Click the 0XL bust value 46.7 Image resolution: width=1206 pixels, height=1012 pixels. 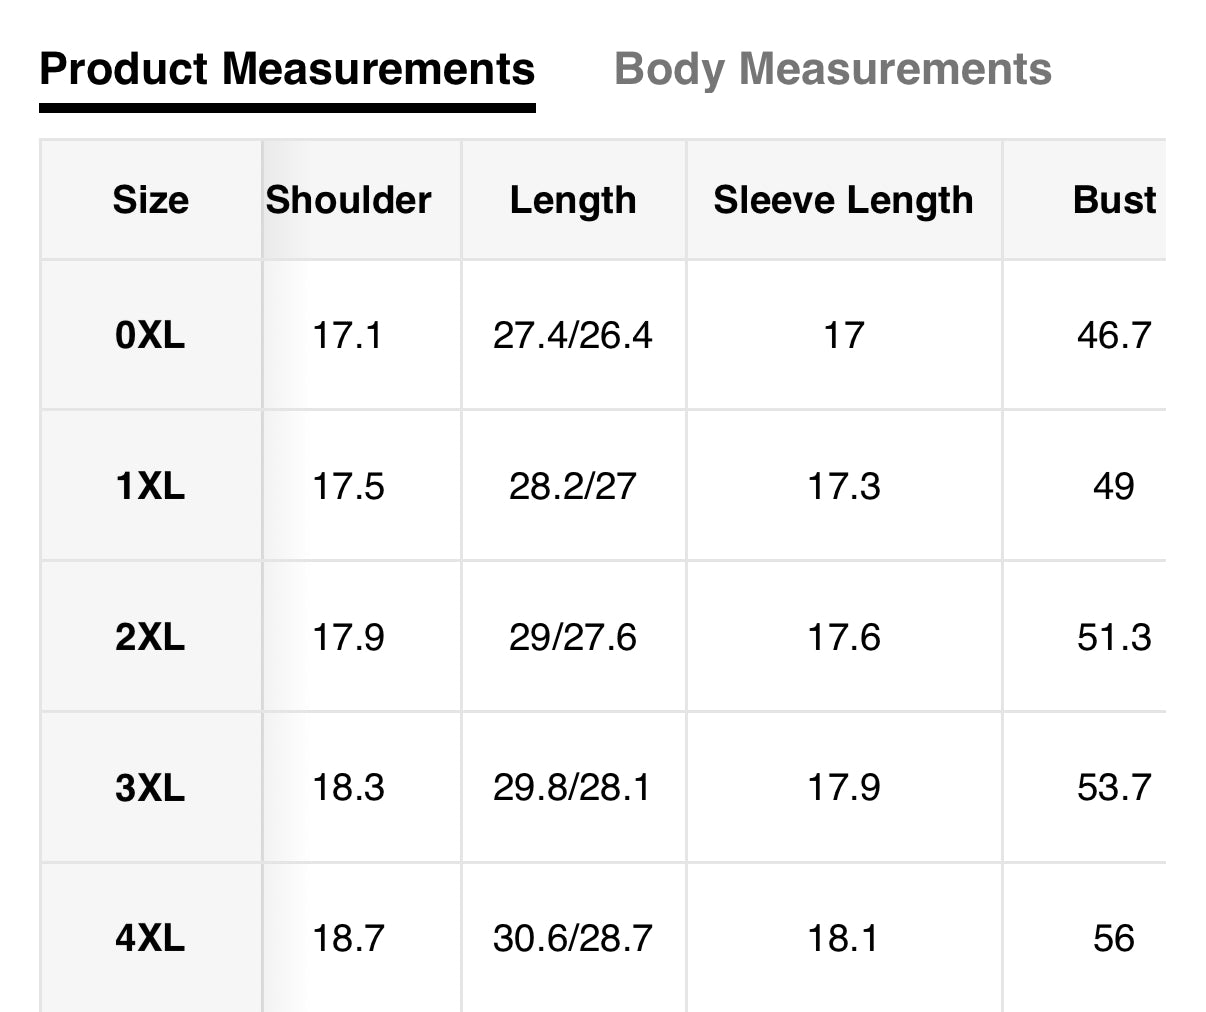(1114, 335)
